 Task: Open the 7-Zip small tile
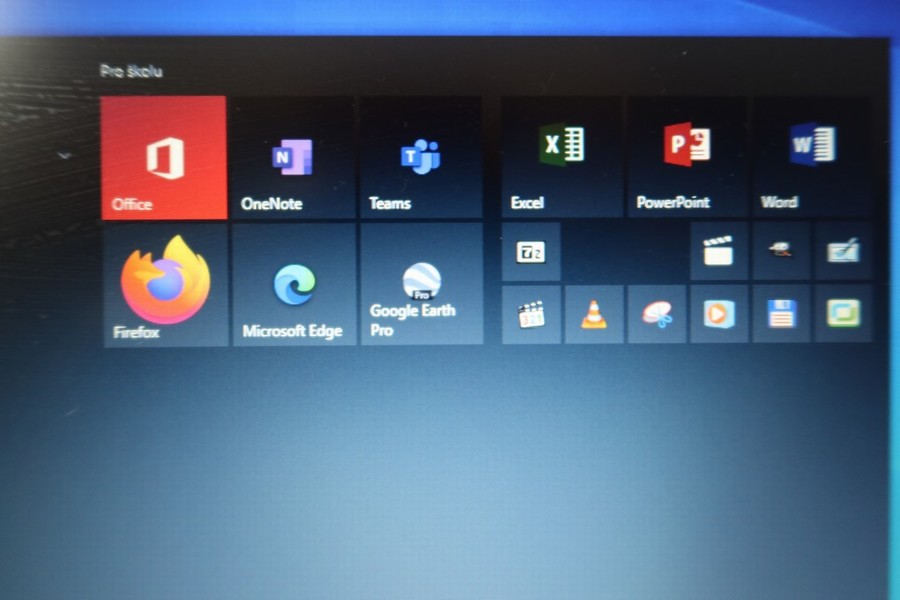pyautogui.click(x=531, y=252)
